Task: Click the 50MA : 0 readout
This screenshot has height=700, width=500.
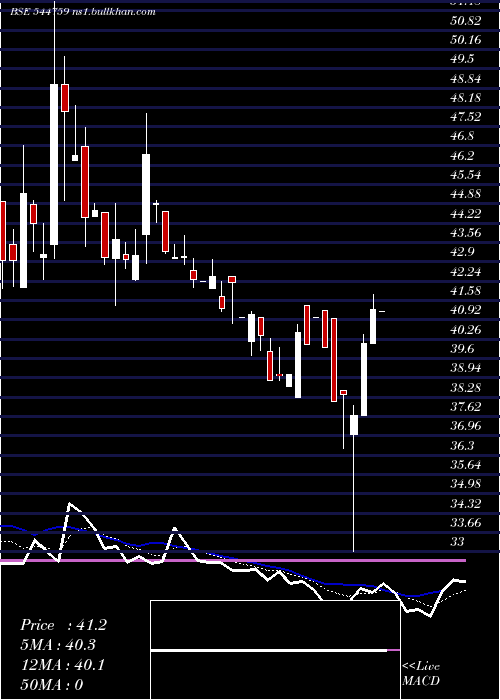Action: (x=52, y=685)
